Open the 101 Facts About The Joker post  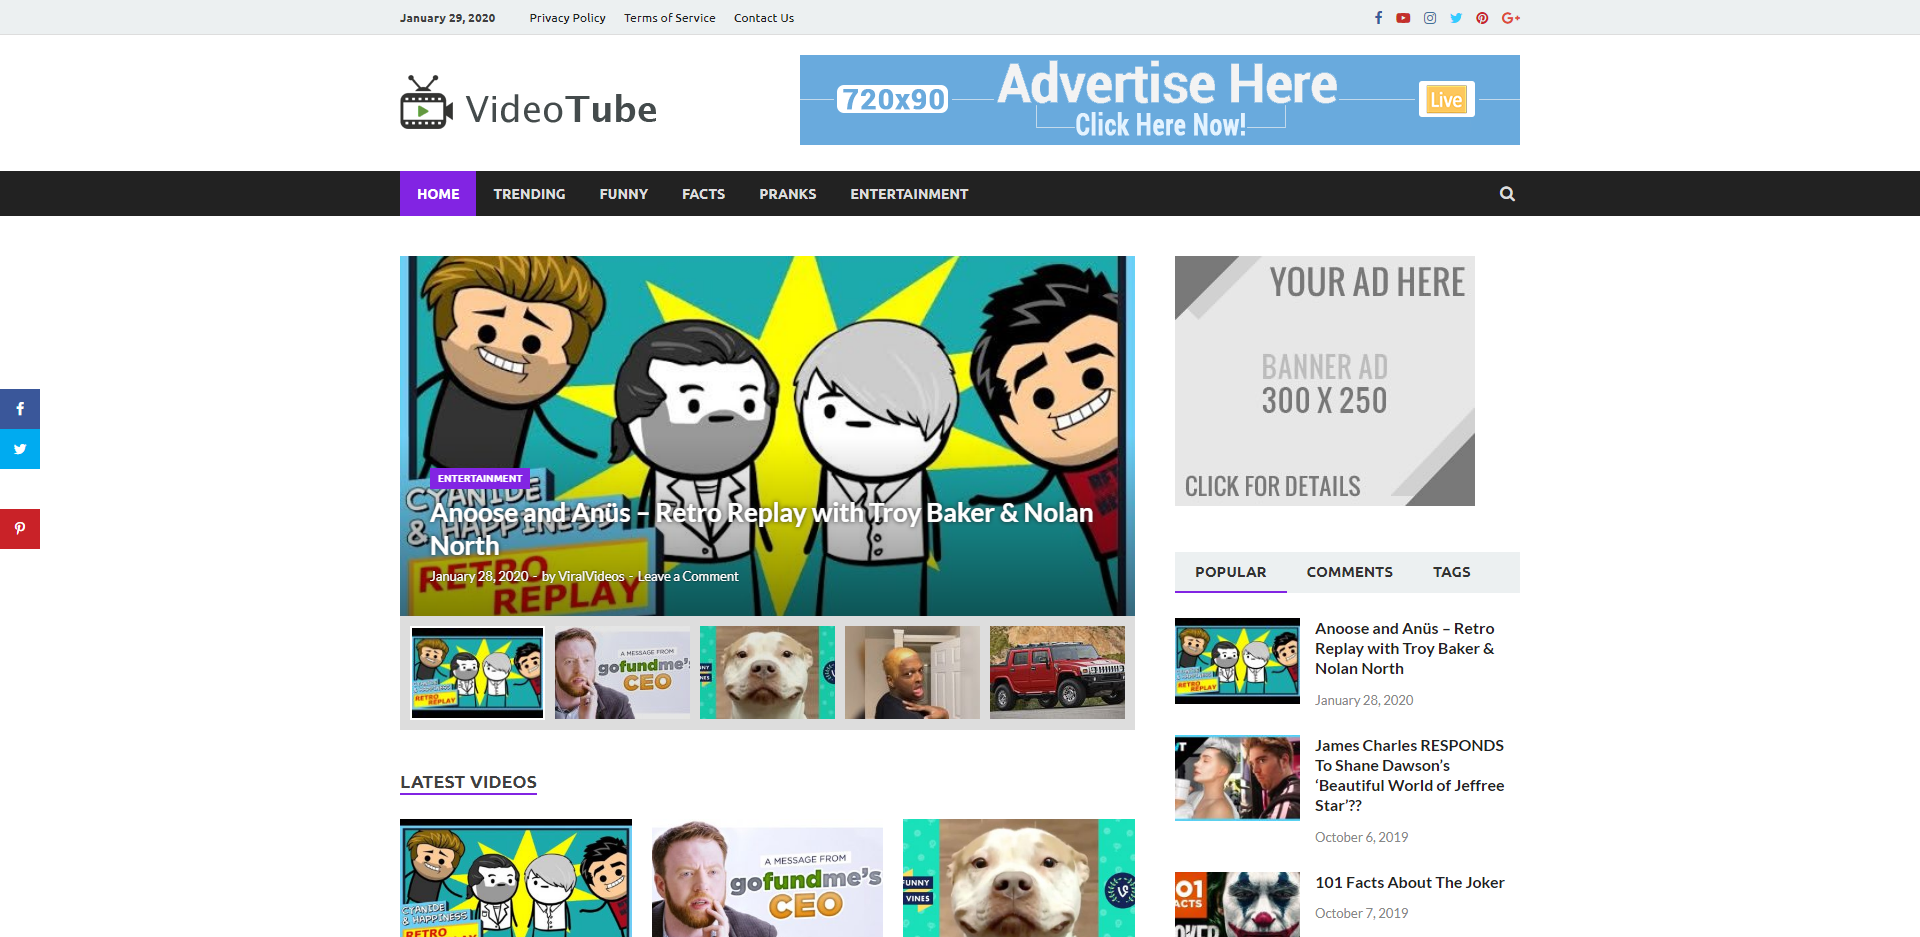tap(1409, 882)
